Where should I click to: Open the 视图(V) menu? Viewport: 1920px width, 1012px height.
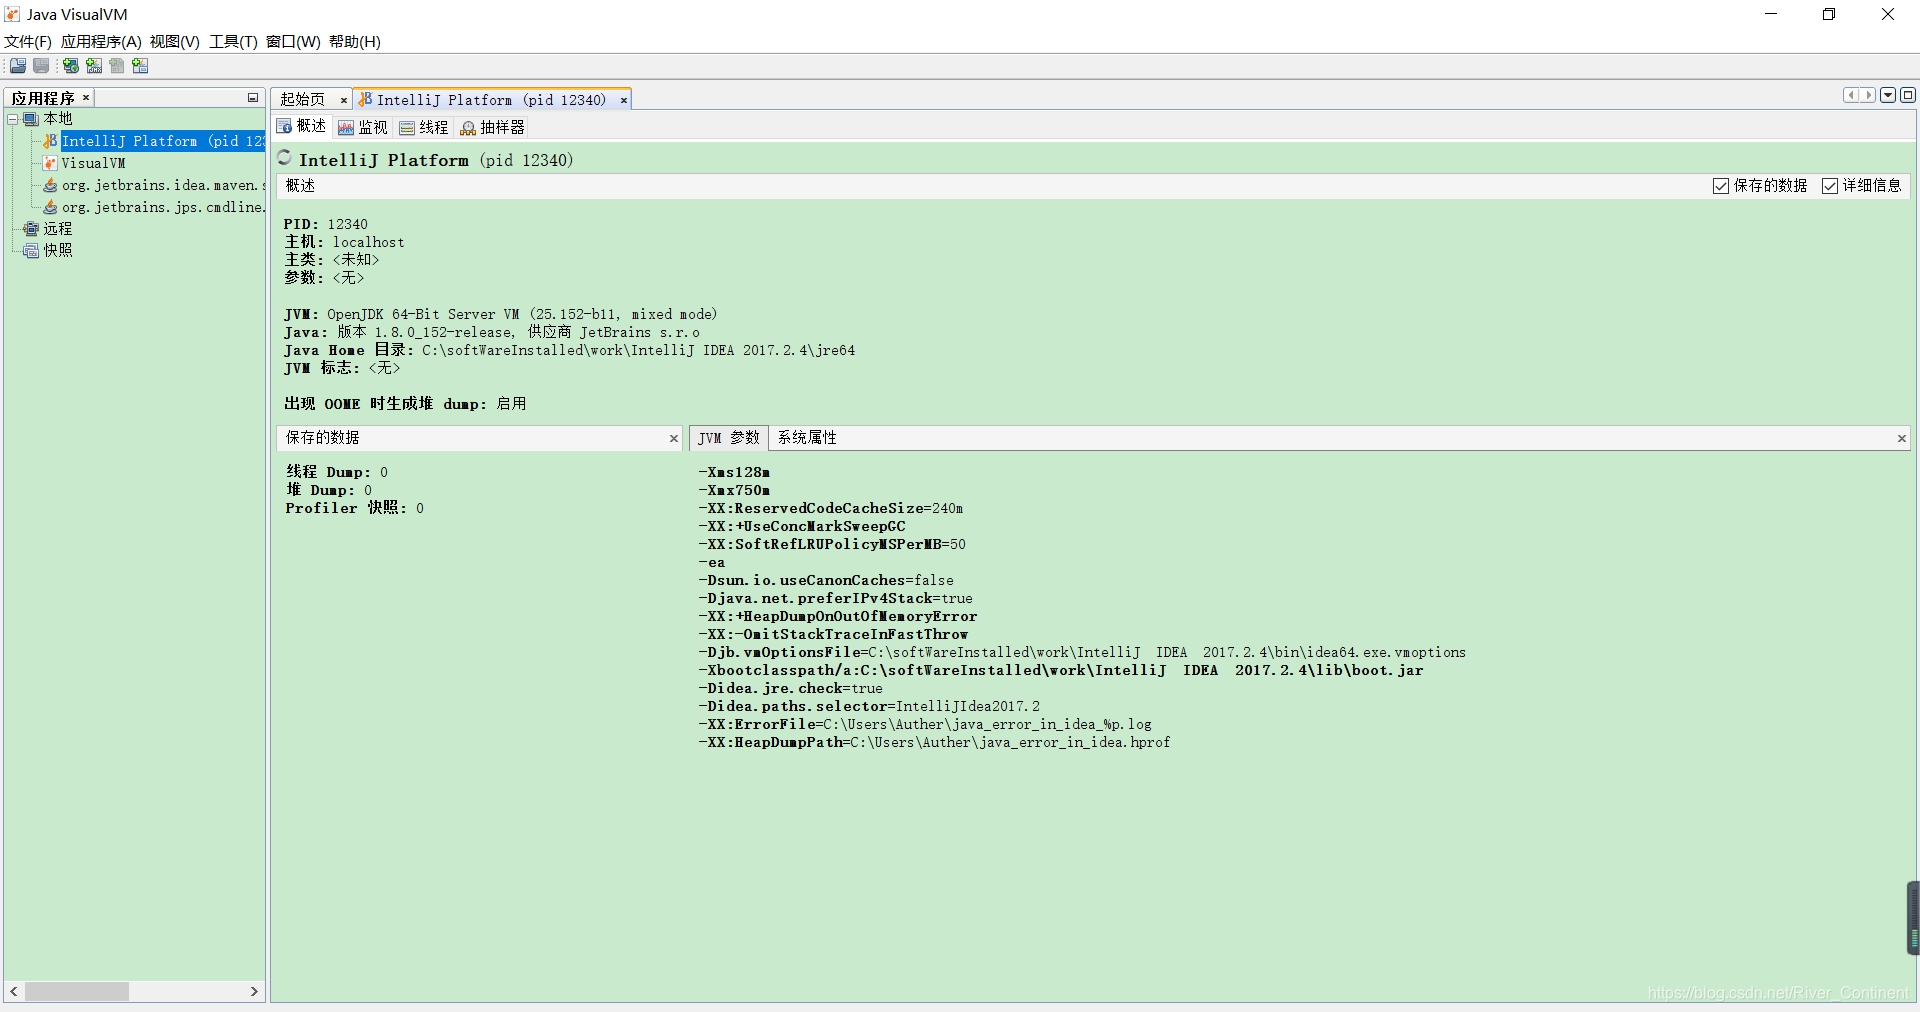click(x=175, y=42)
